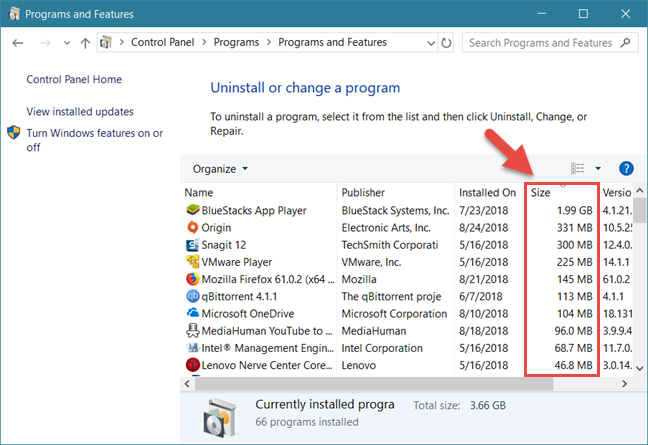Open Turn Windows features on or off
The image size is (648, 445).
pyautogui.click(x=95, y=140)
